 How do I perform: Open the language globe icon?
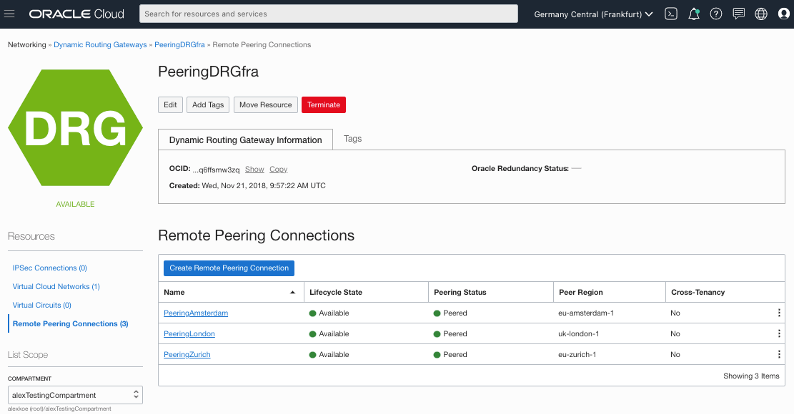pos(761,14)
